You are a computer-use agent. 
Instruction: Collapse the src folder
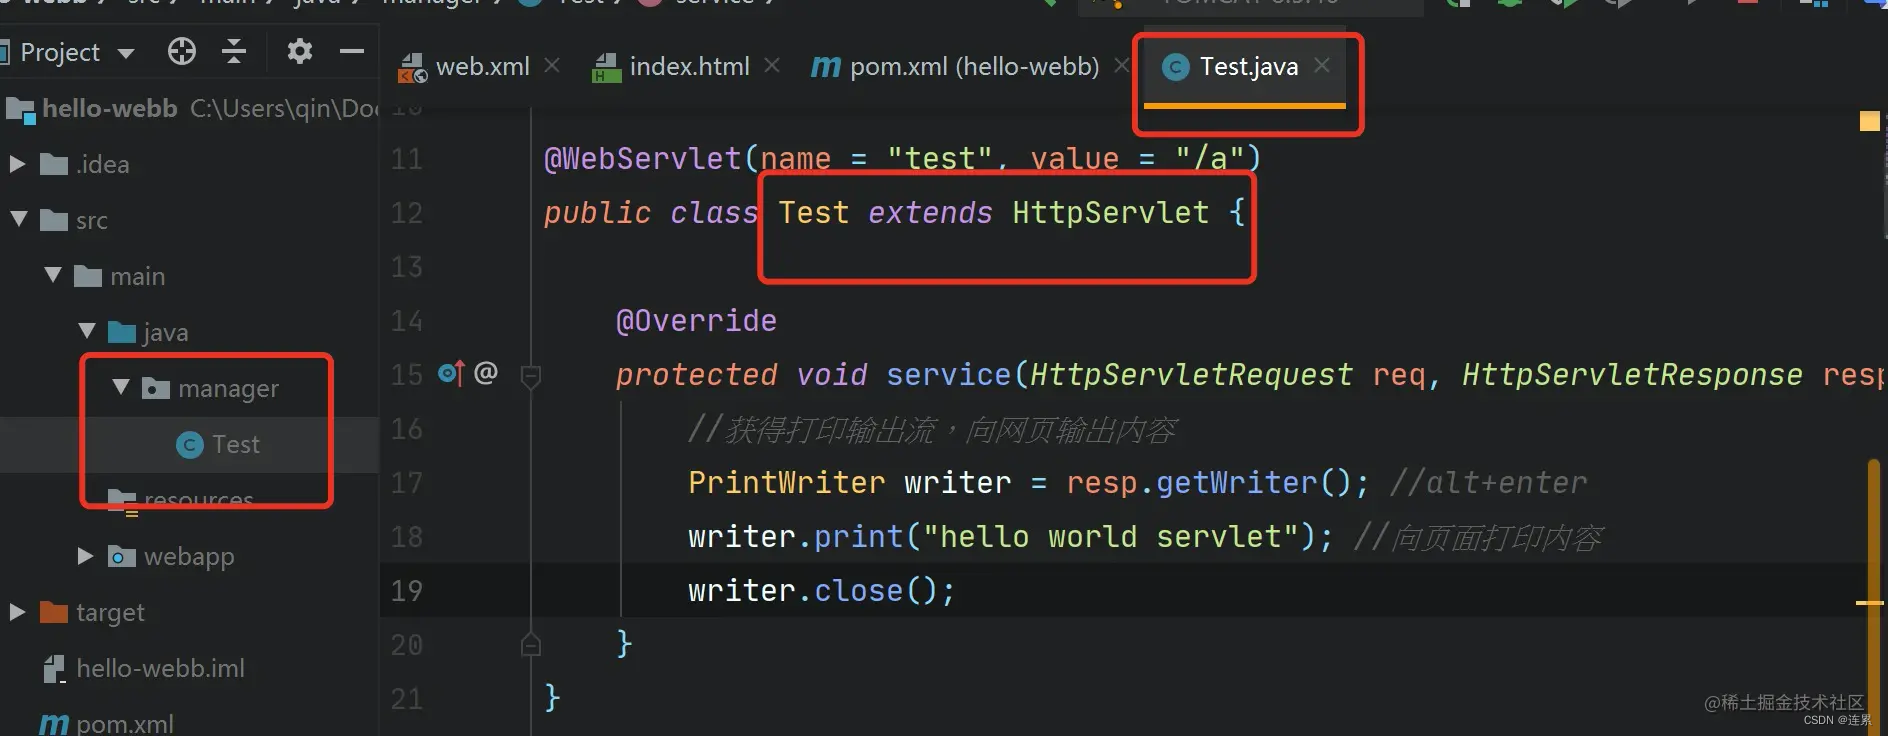tap(18, 219)
